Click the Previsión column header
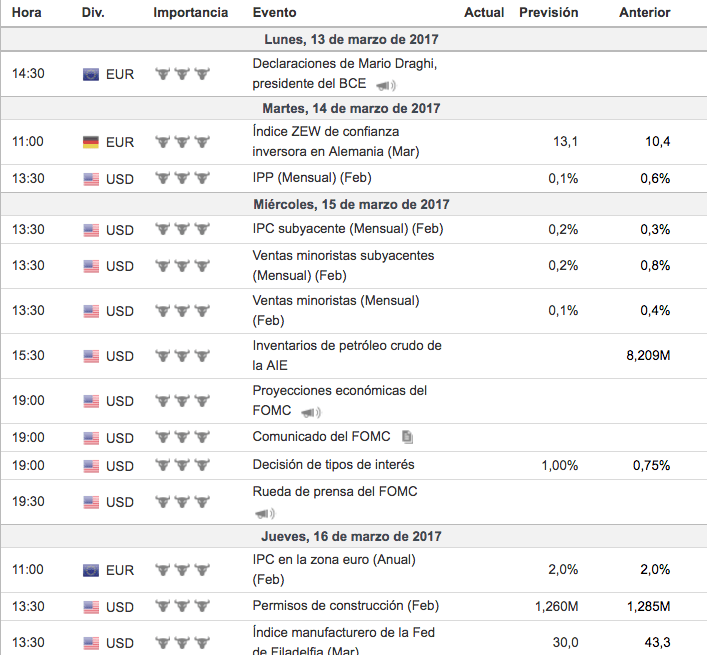The image size is (707, 655). (548, 13)
